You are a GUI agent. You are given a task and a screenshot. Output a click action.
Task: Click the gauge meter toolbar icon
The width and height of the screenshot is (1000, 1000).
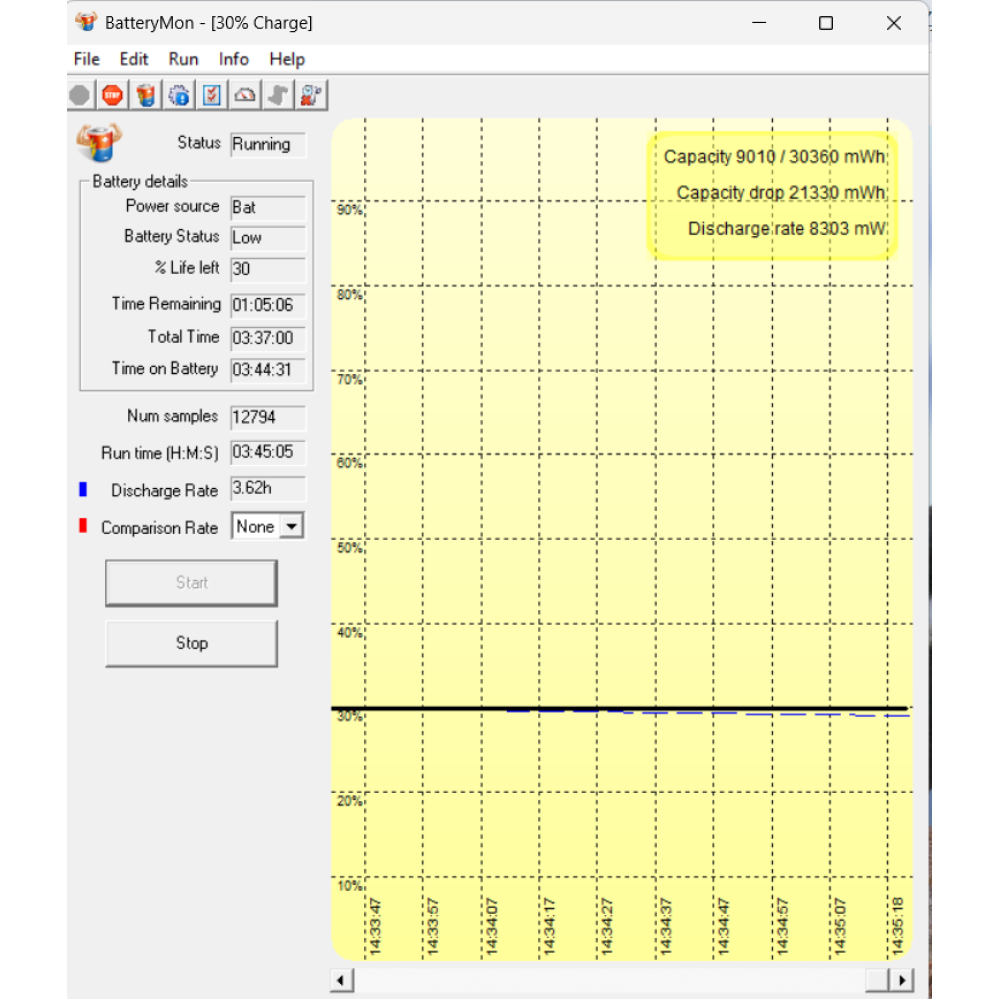click(x=245, y=96)
